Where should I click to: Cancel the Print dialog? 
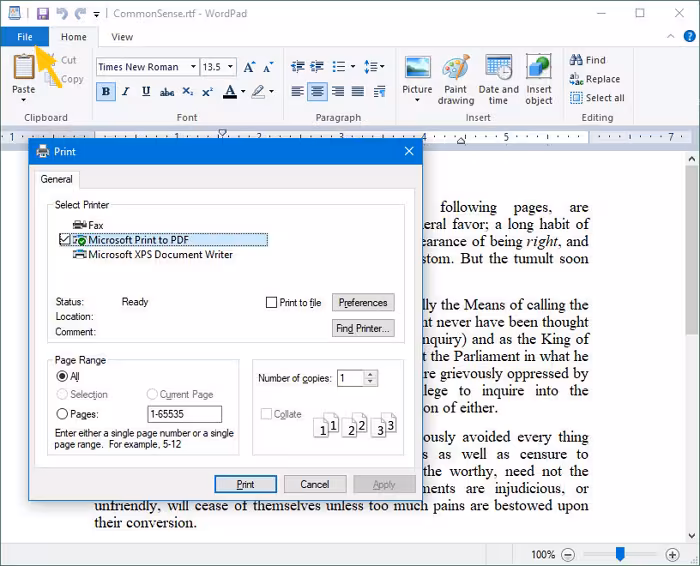[315, 484]
